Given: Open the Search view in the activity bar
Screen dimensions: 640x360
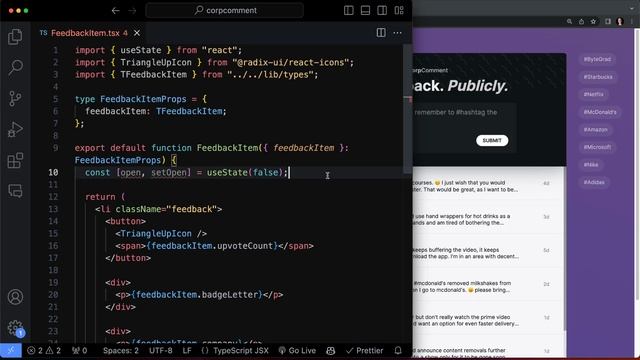Looking at the screenshot, I should click(x=15, y=67).
